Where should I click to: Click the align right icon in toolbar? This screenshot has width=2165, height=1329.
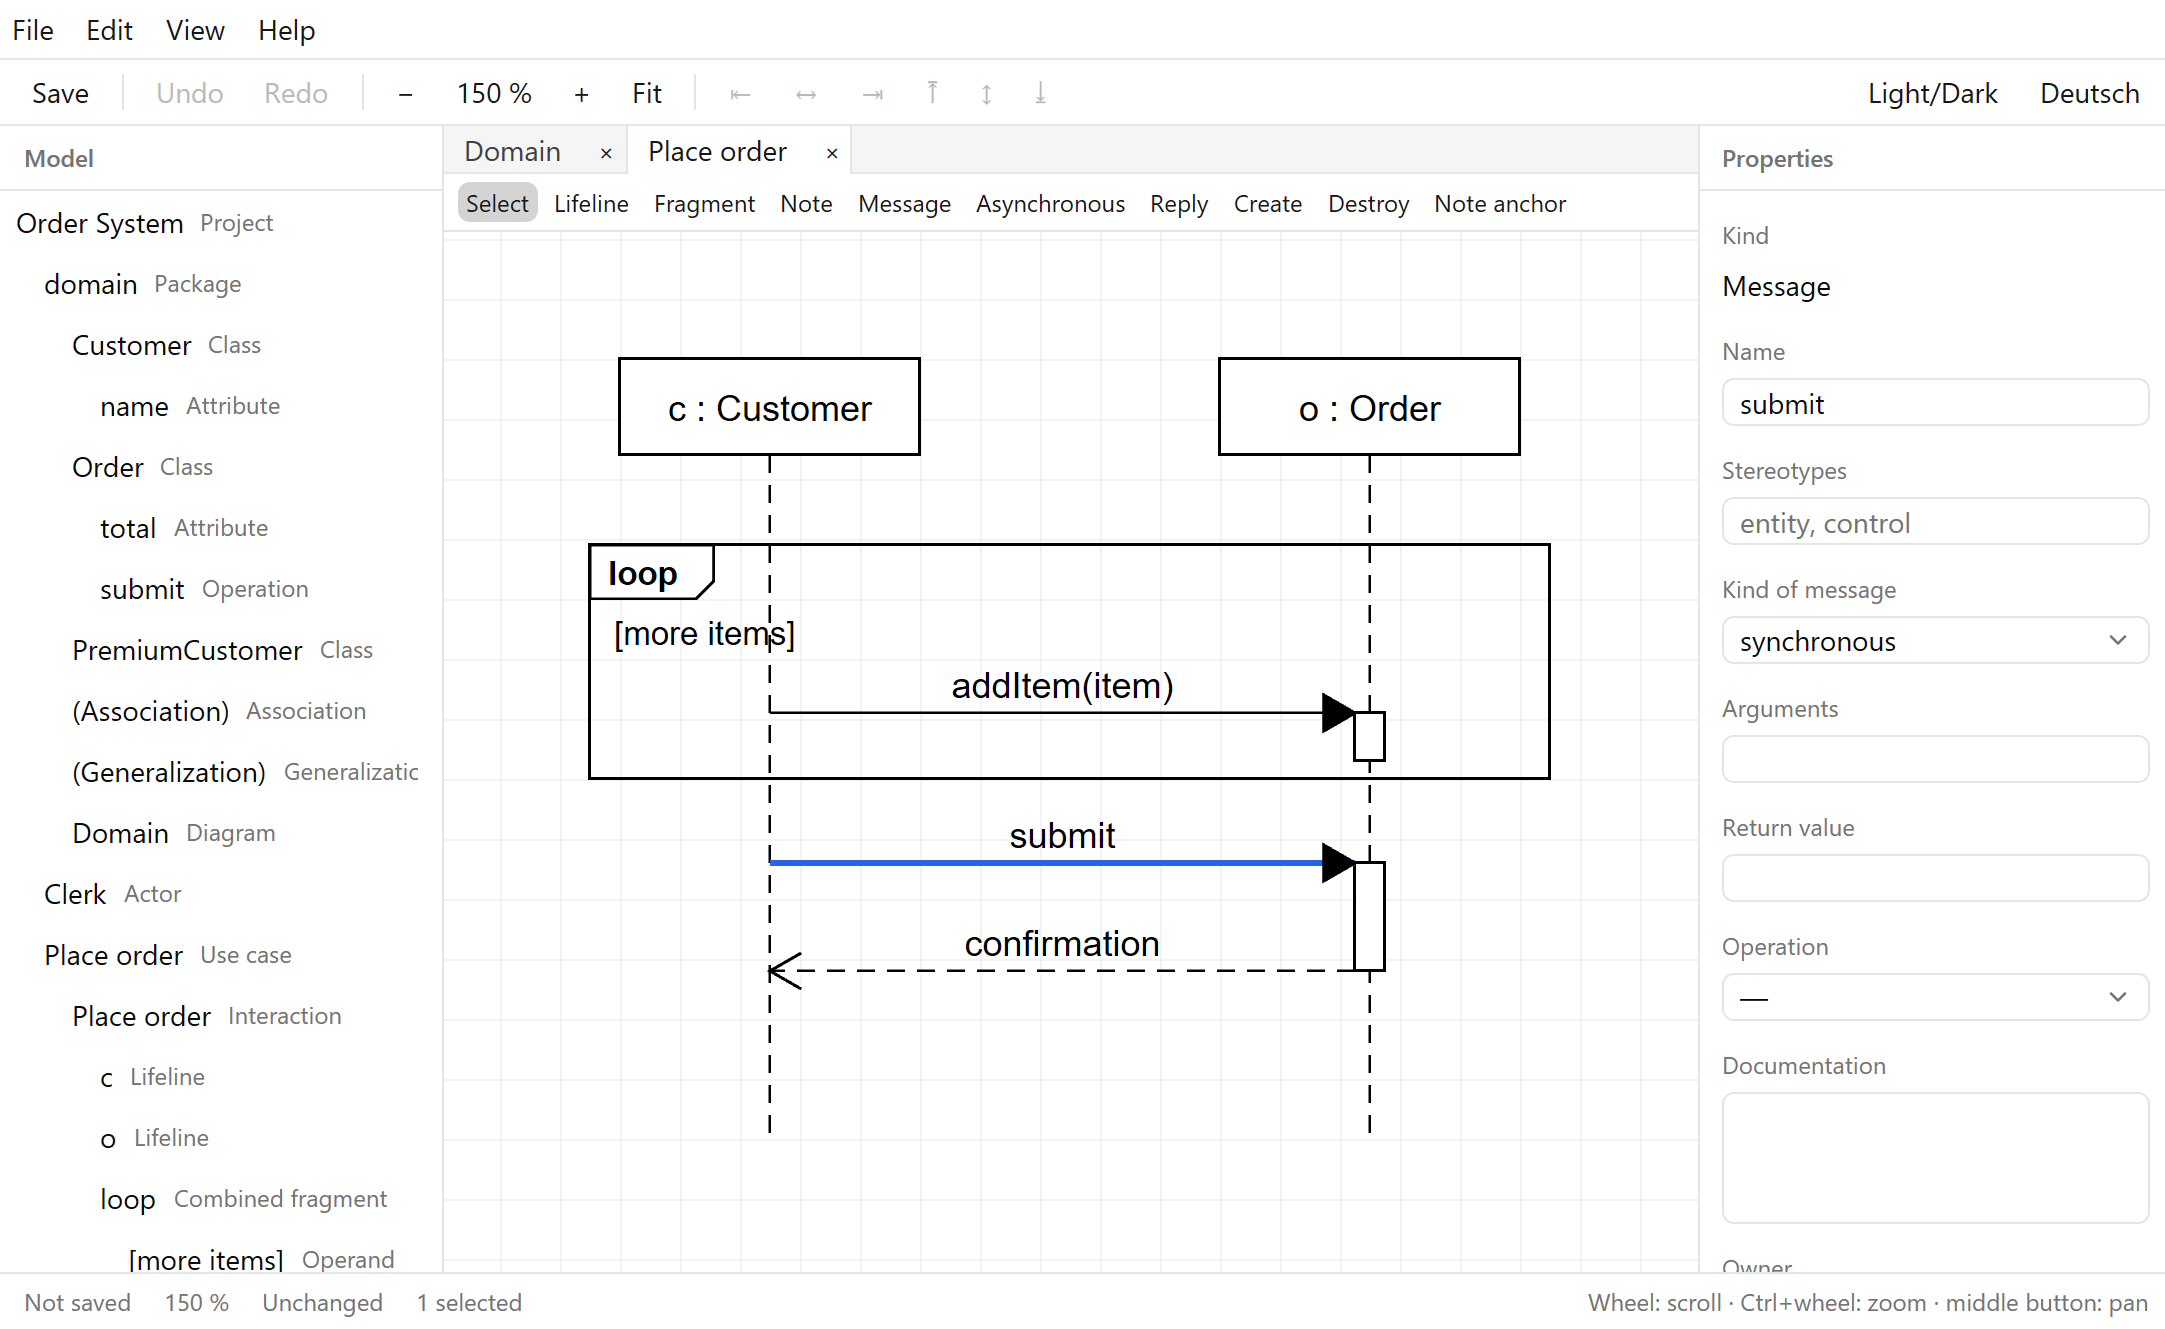coord(873,93)
